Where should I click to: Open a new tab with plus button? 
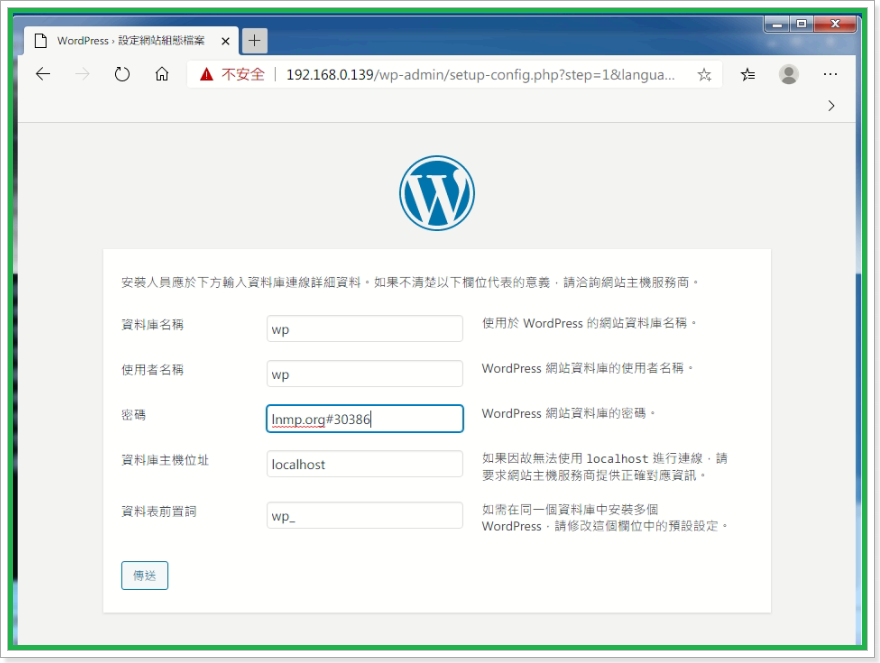[254, 40]
